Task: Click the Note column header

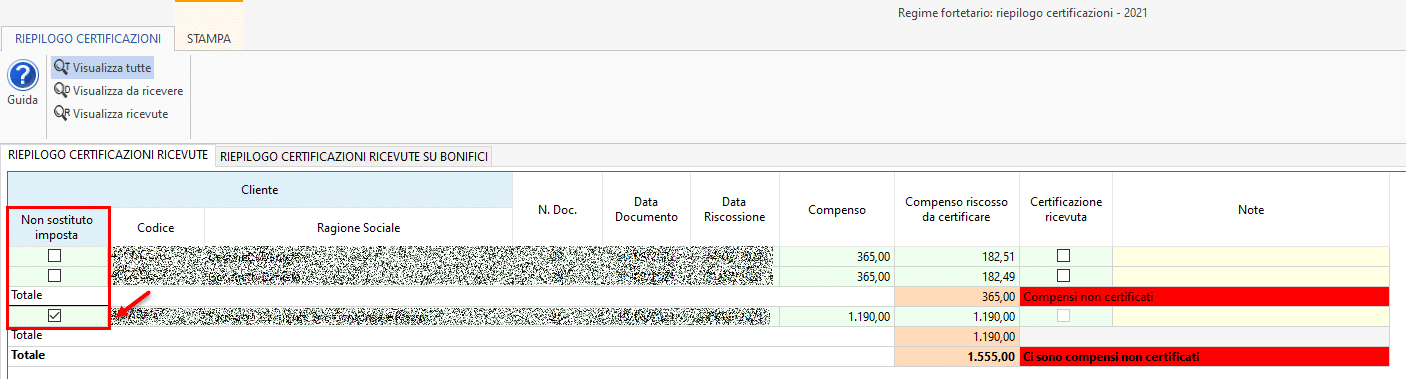Action: [1251, 209]
